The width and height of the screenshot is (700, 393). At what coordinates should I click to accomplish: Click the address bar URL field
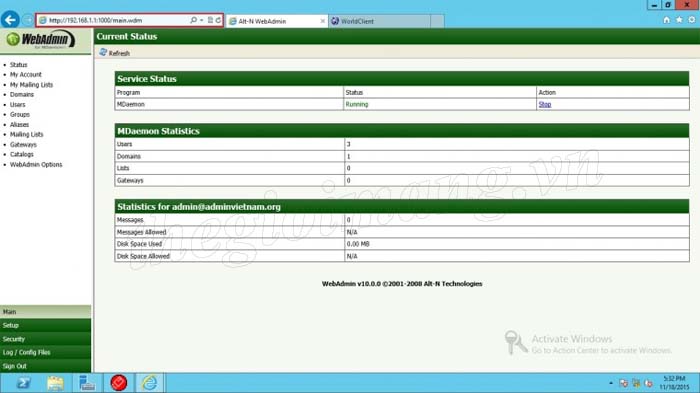(114, 20)
